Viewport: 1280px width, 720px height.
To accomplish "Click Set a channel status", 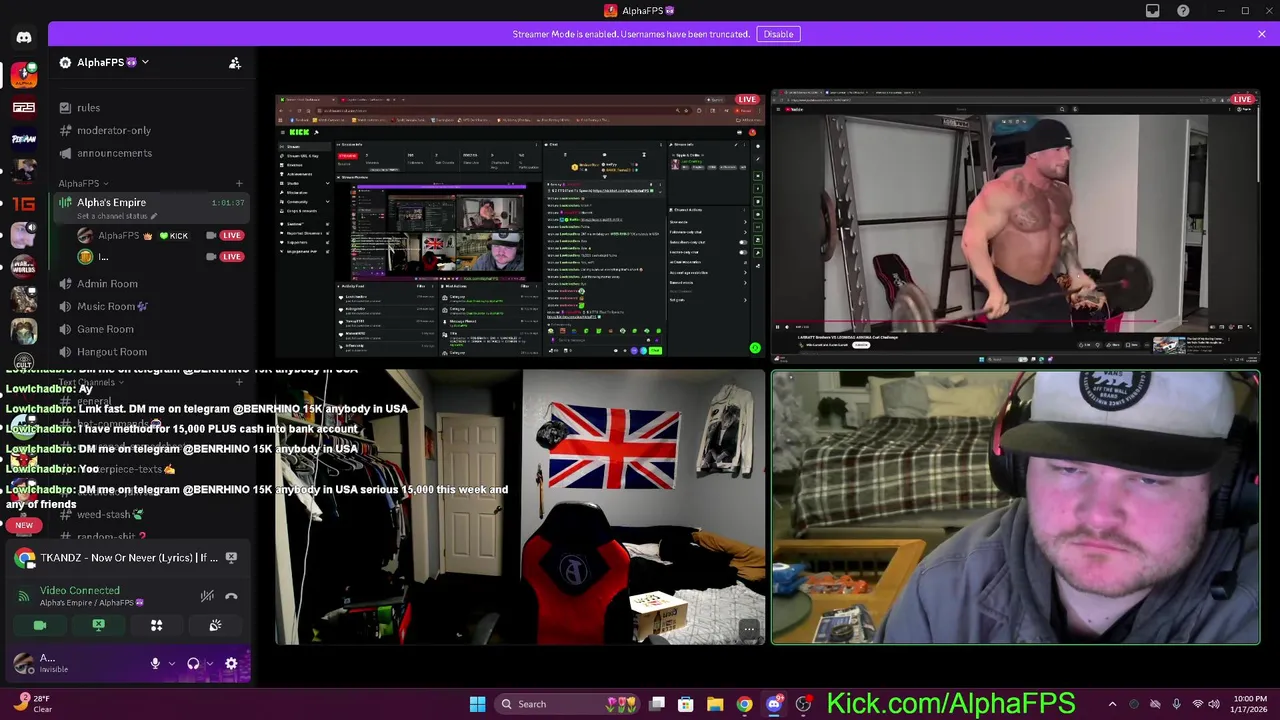I will 116,216.
